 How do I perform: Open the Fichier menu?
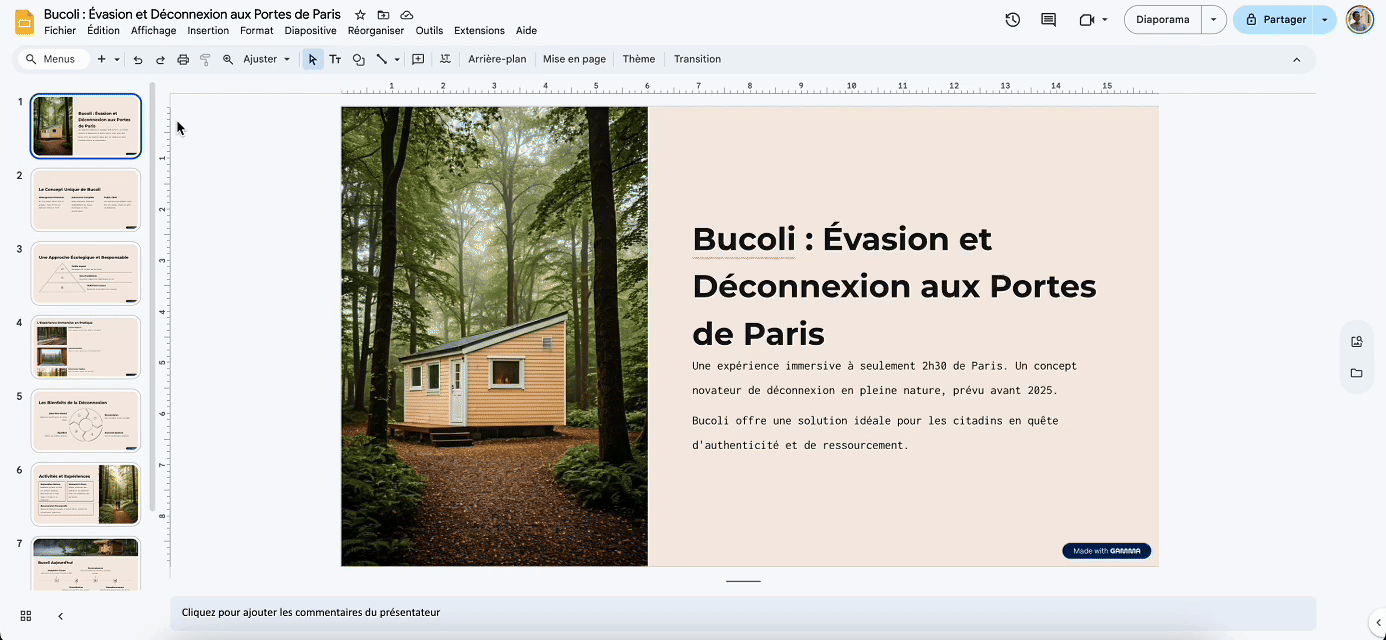60,31
